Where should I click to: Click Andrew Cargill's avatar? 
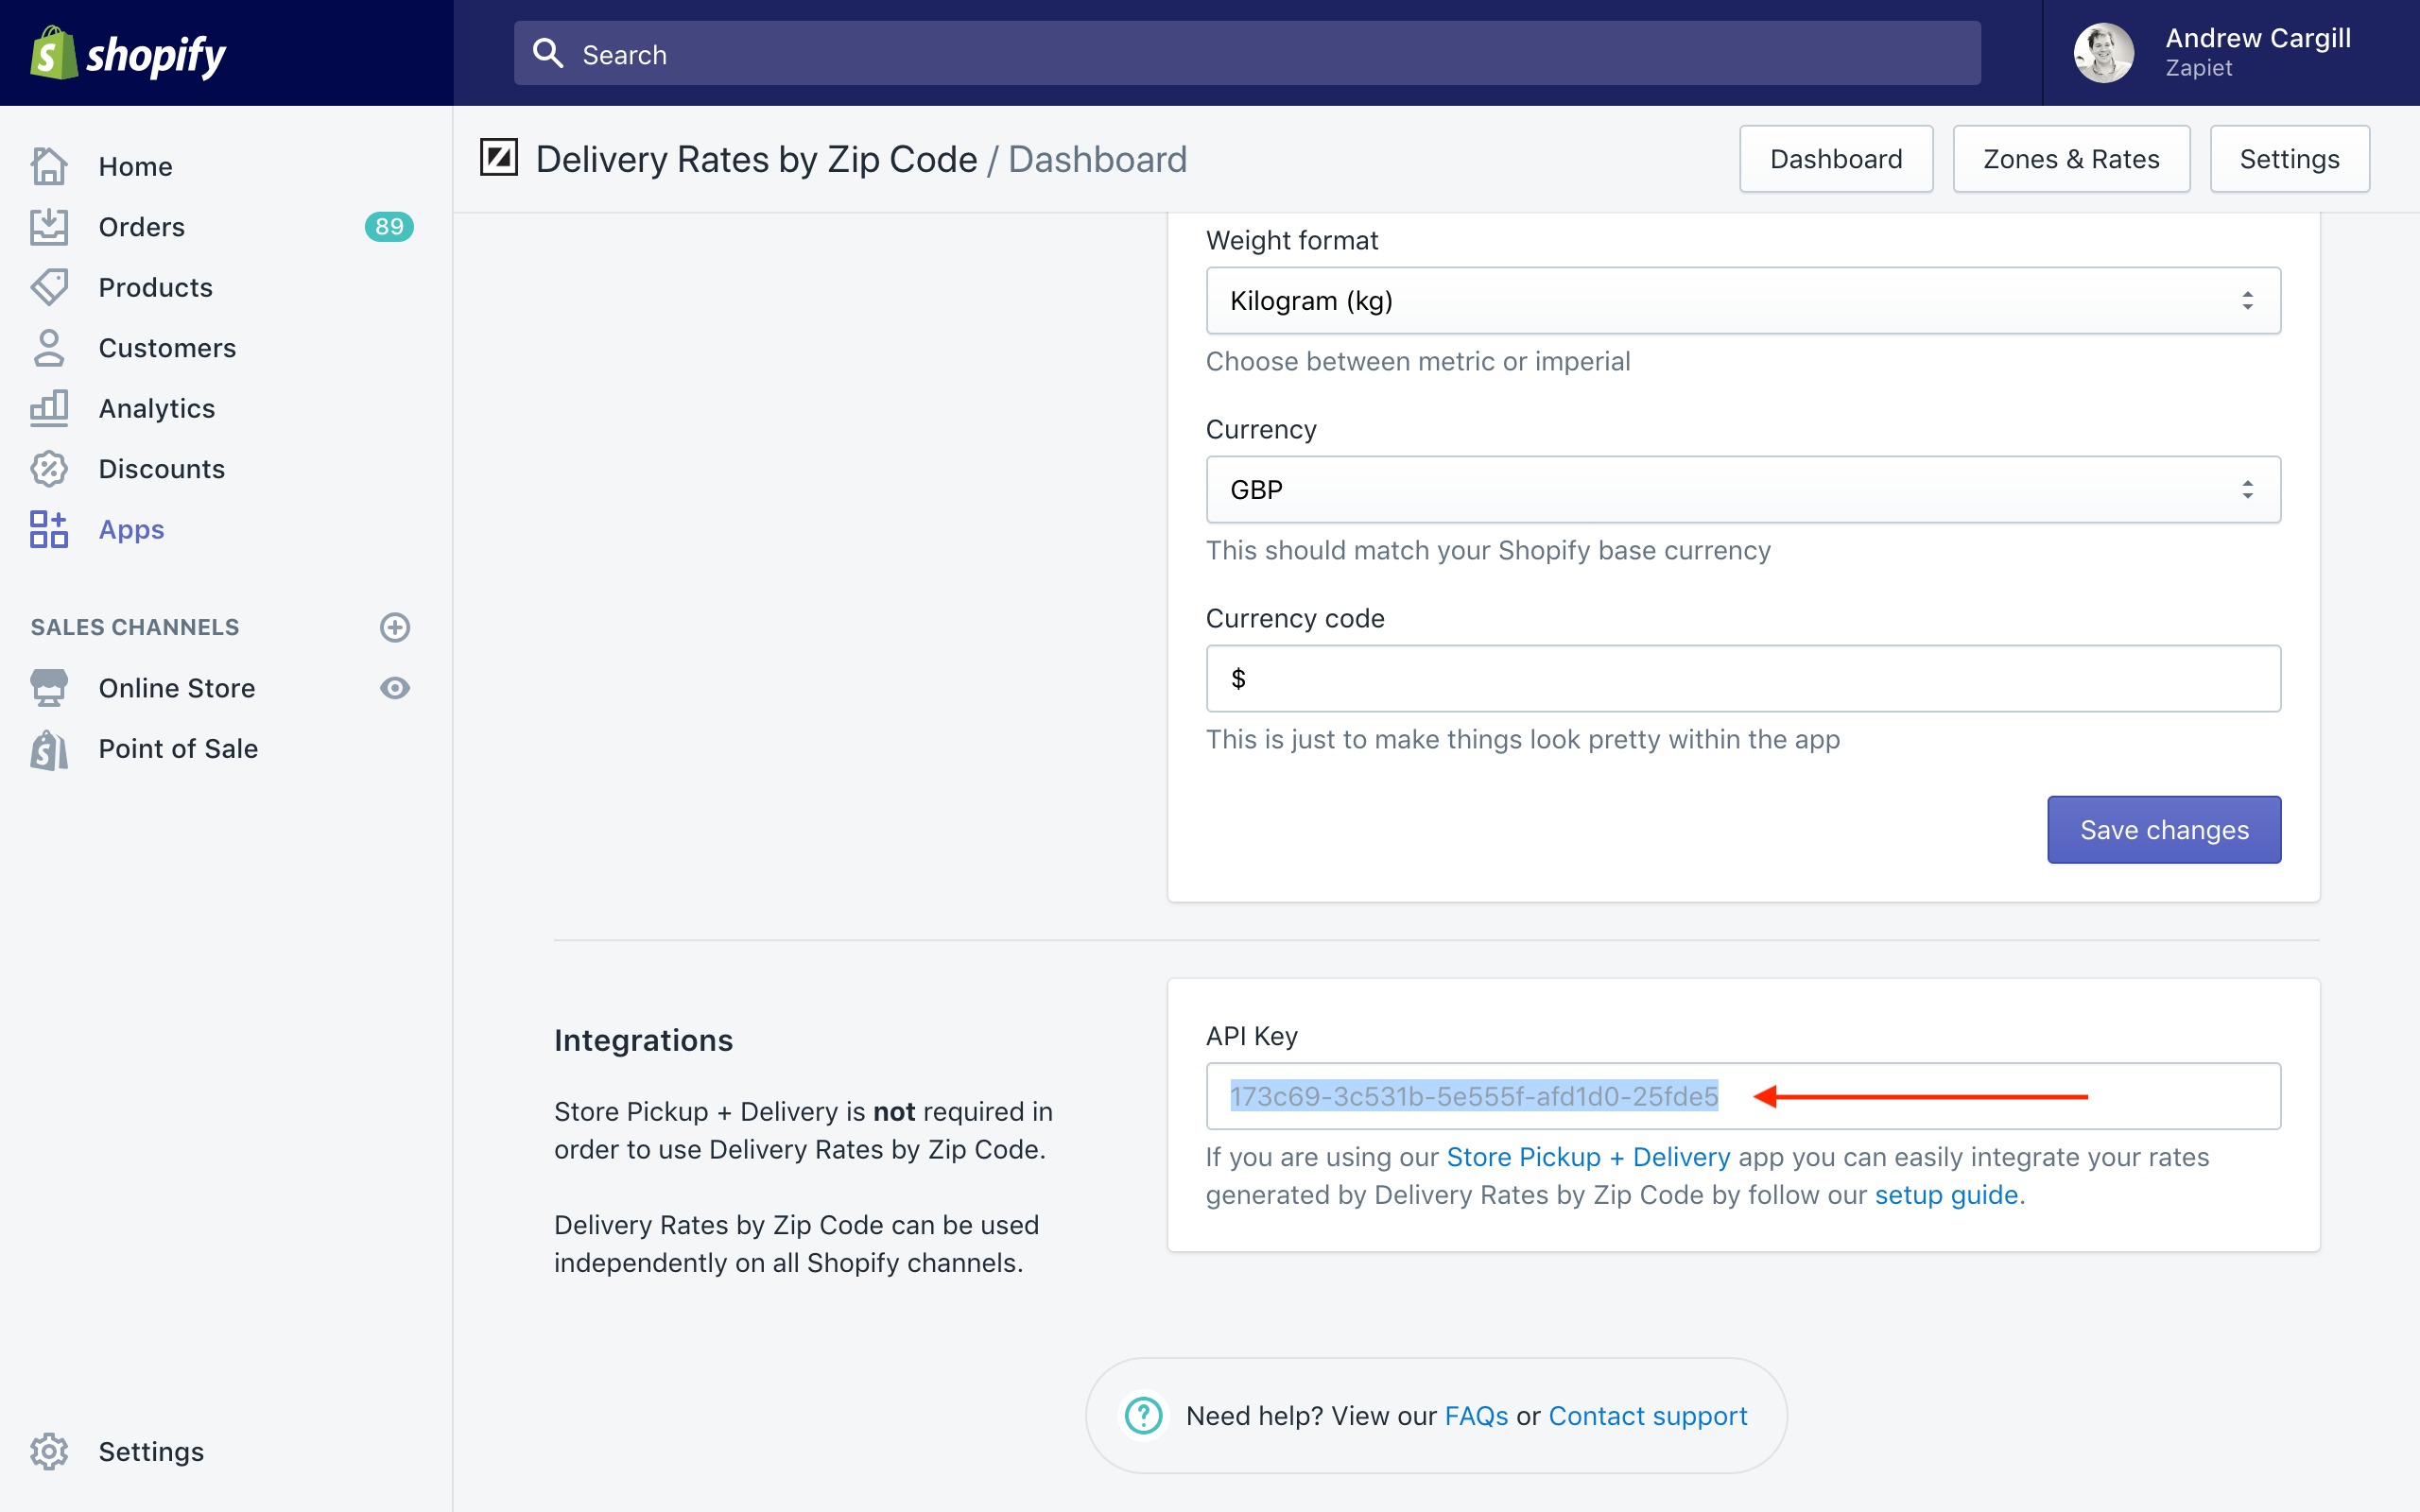pos(2104,53)
